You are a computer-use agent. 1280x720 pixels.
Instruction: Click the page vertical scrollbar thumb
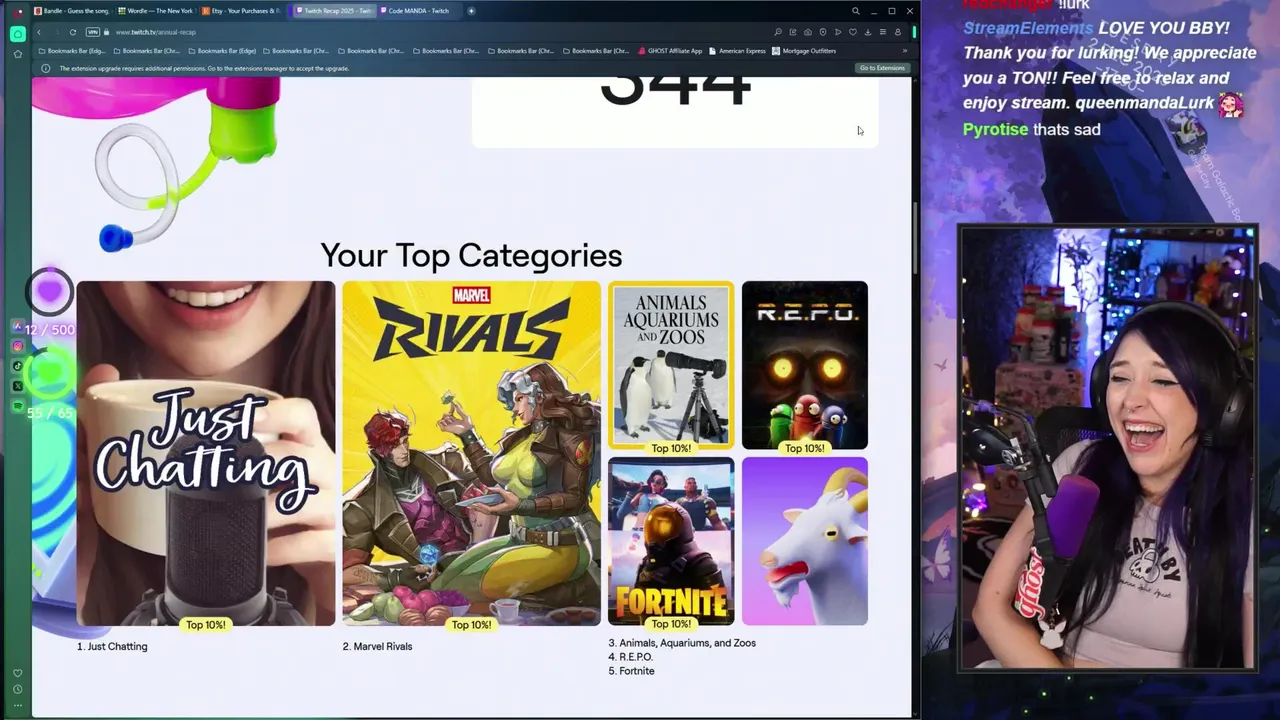(x=915, y=236)
